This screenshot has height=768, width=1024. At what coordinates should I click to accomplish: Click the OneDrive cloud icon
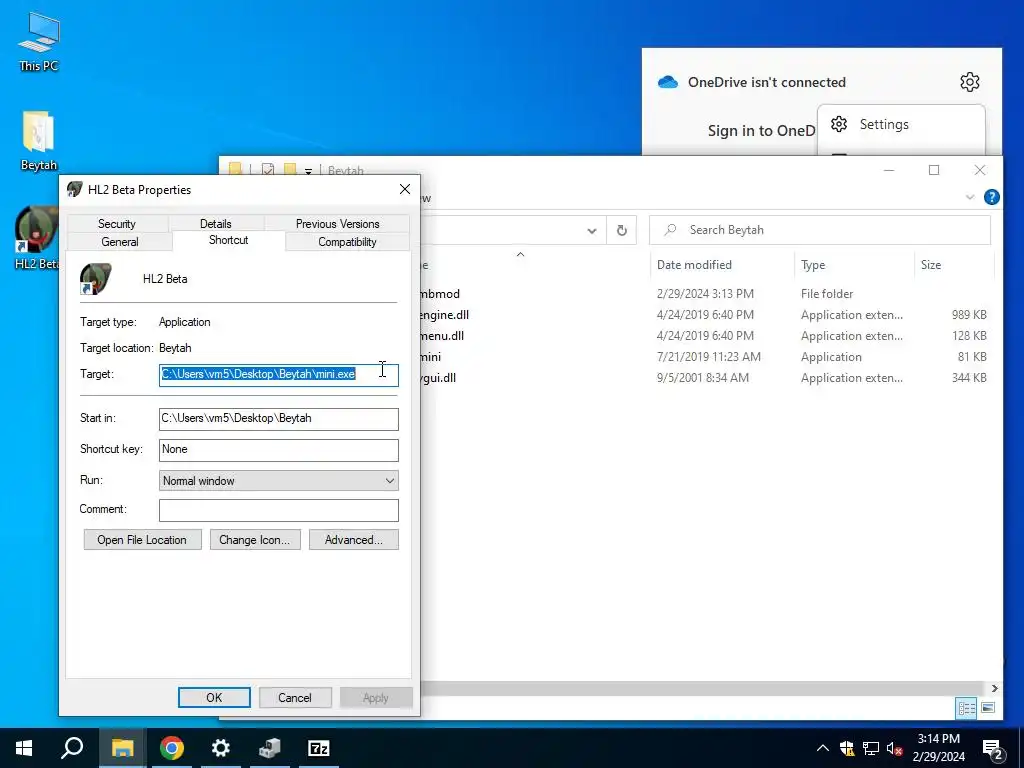(x=667, y=82)
